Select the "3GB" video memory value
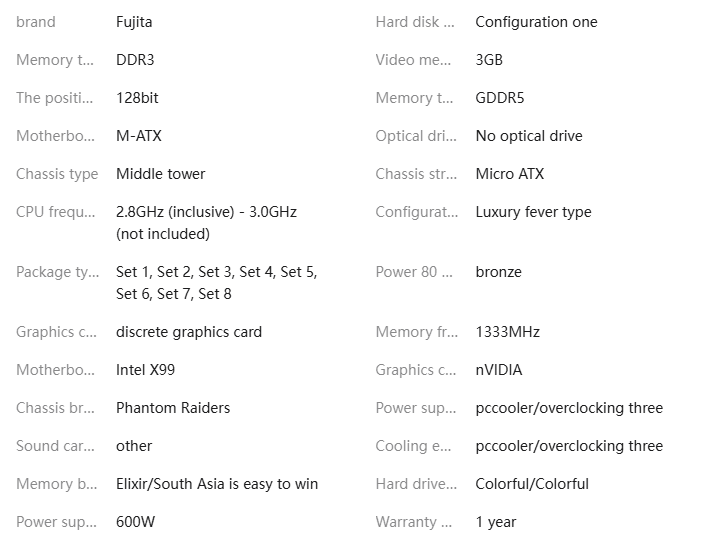This screenshot has width=703, height=534. tap(489, 60)
